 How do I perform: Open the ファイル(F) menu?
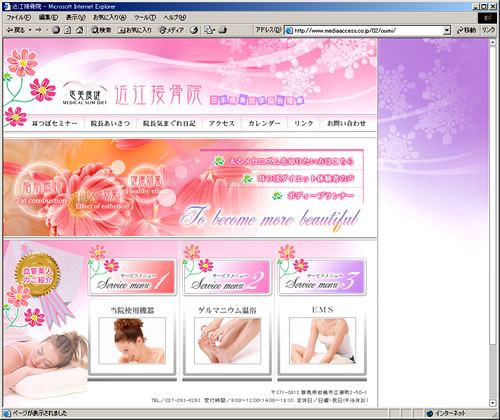point(19,17)
